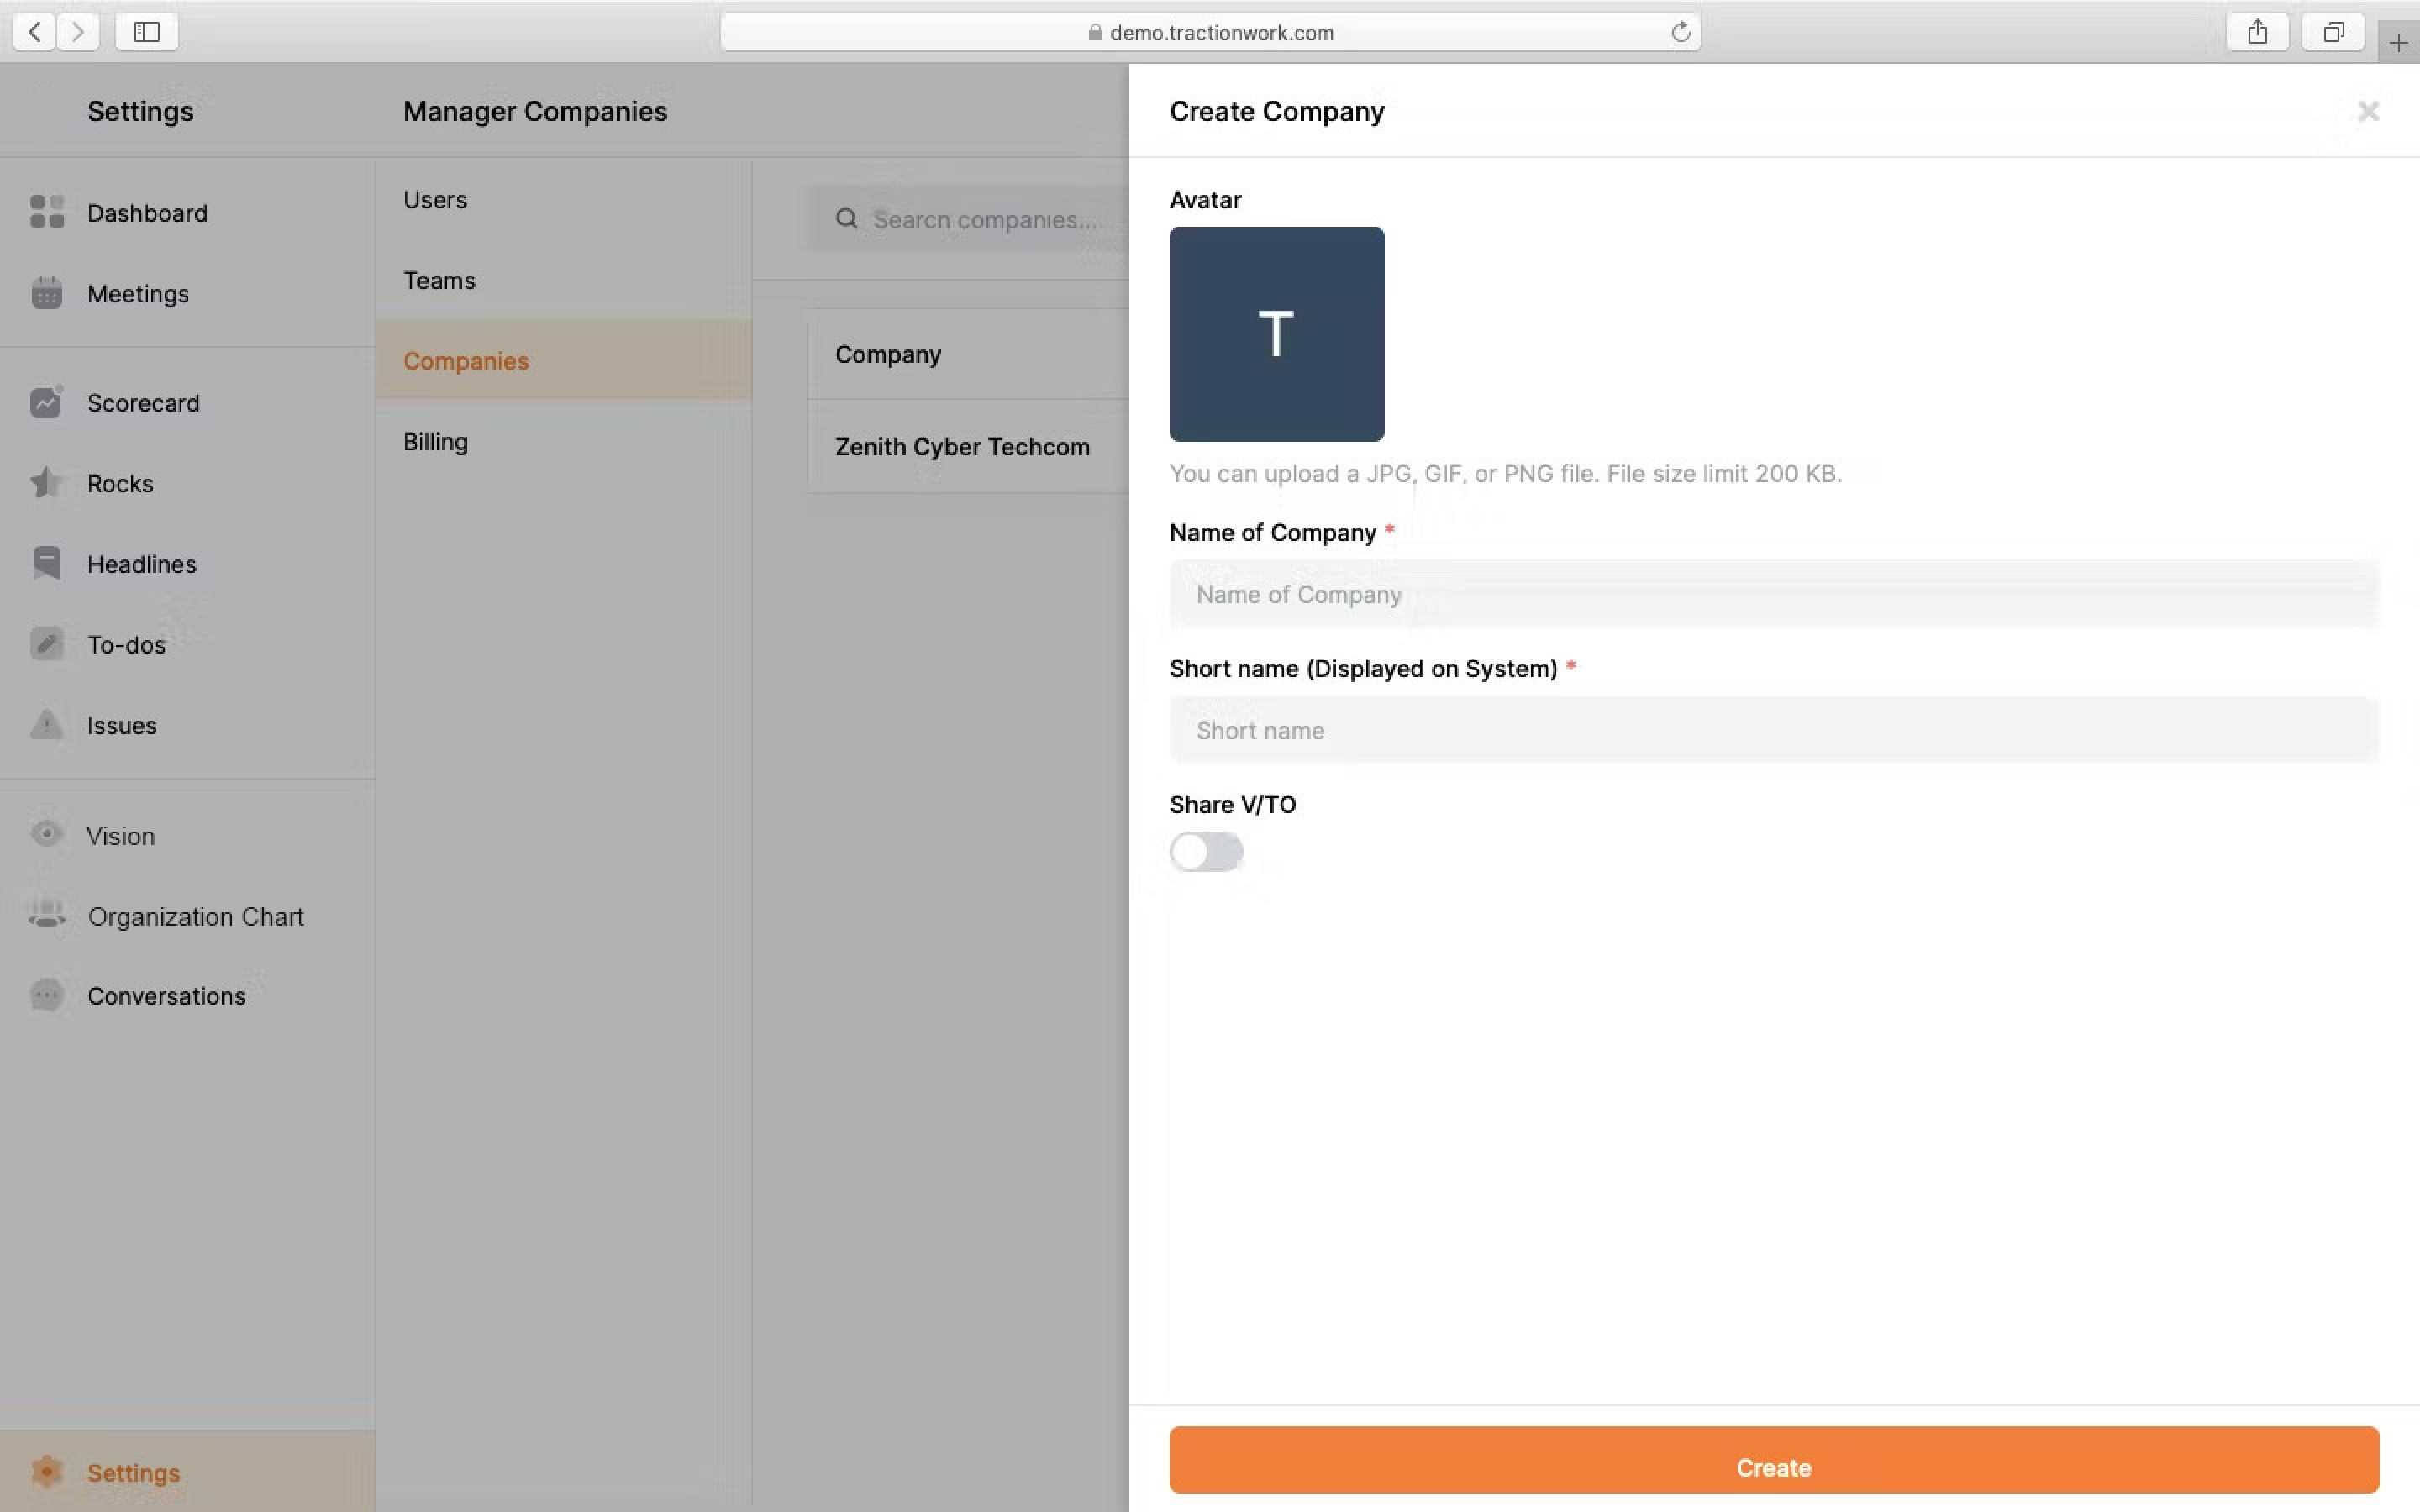Select the Rocks star icon
This screenshot has height=1512, width=2420.
46,483
